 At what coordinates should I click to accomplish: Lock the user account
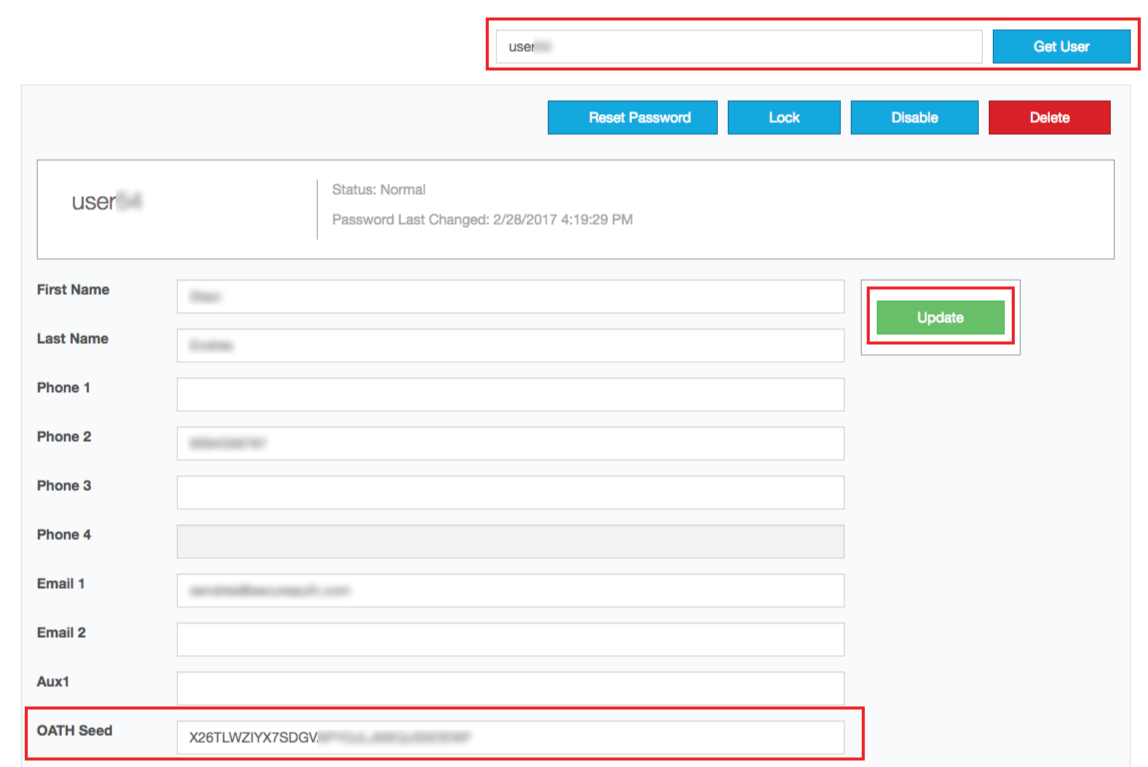tap(784, 118)
